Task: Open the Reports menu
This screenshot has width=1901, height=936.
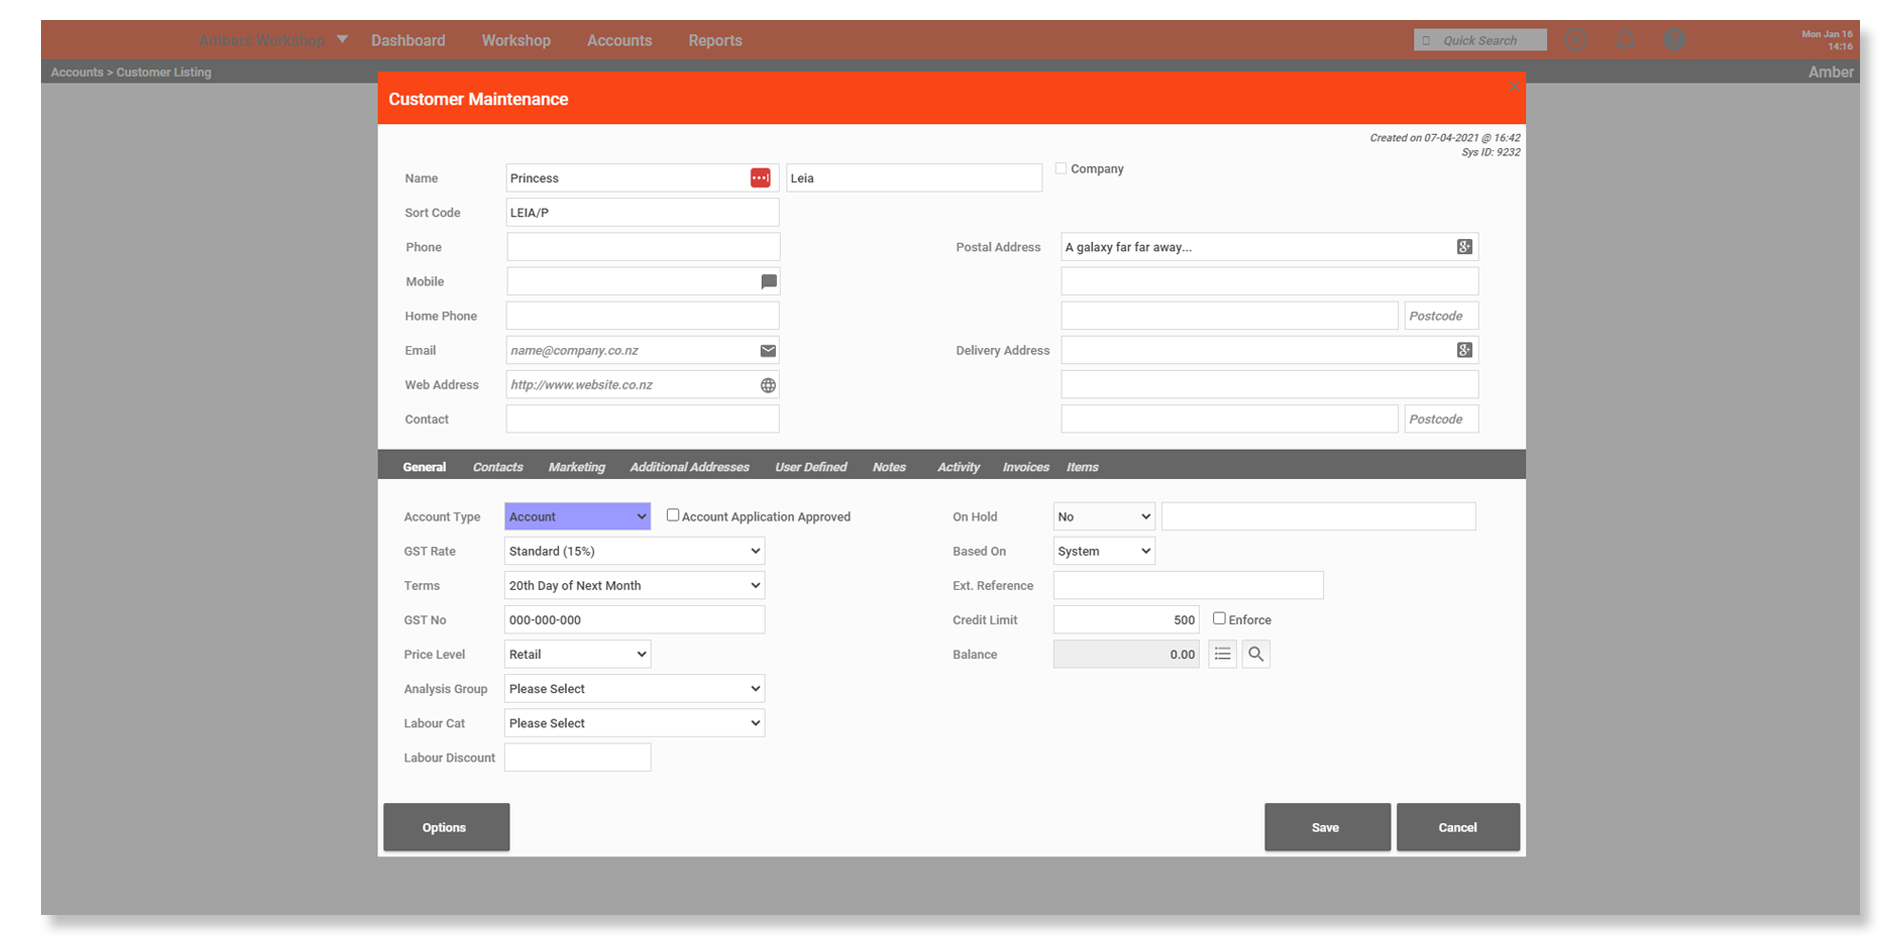Action: 714,40
